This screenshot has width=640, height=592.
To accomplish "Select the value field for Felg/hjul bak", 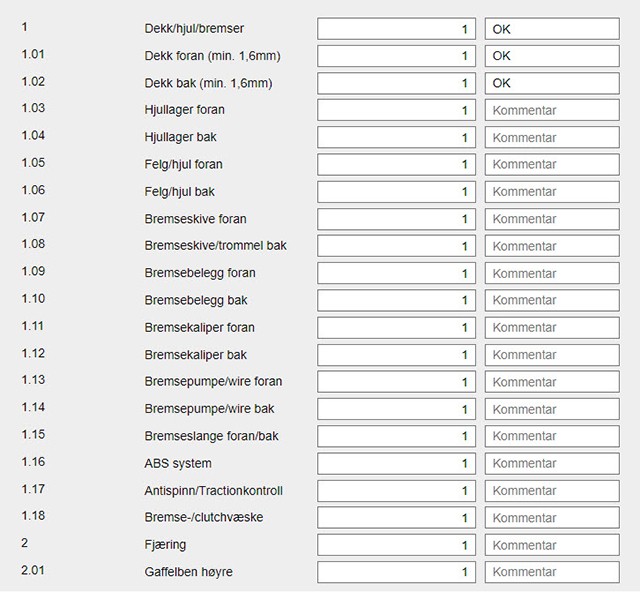I will (396, 191).
